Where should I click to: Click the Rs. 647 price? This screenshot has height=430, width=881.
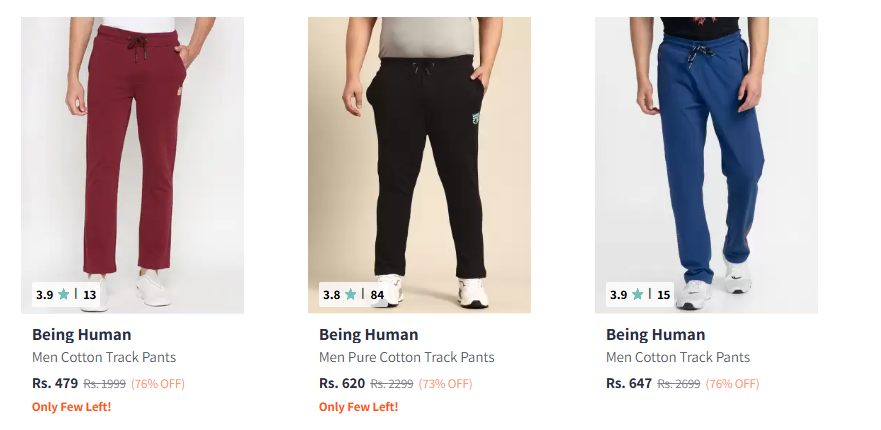629,383
